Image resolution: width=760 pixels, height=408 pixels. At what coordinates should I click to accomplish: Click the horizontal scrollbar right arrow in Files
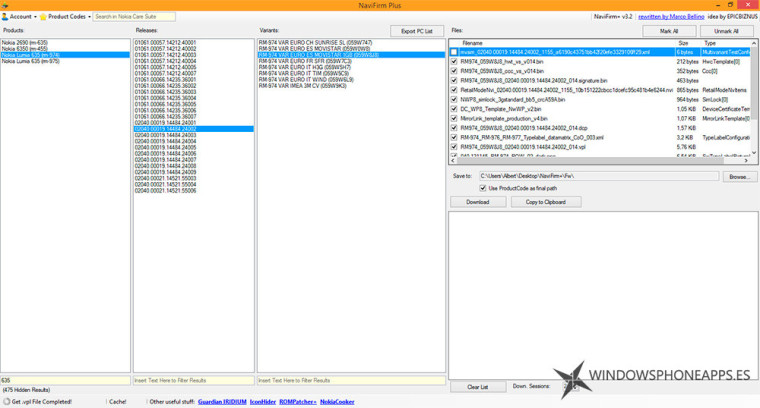pyautogui.click(x=746, y=160)
